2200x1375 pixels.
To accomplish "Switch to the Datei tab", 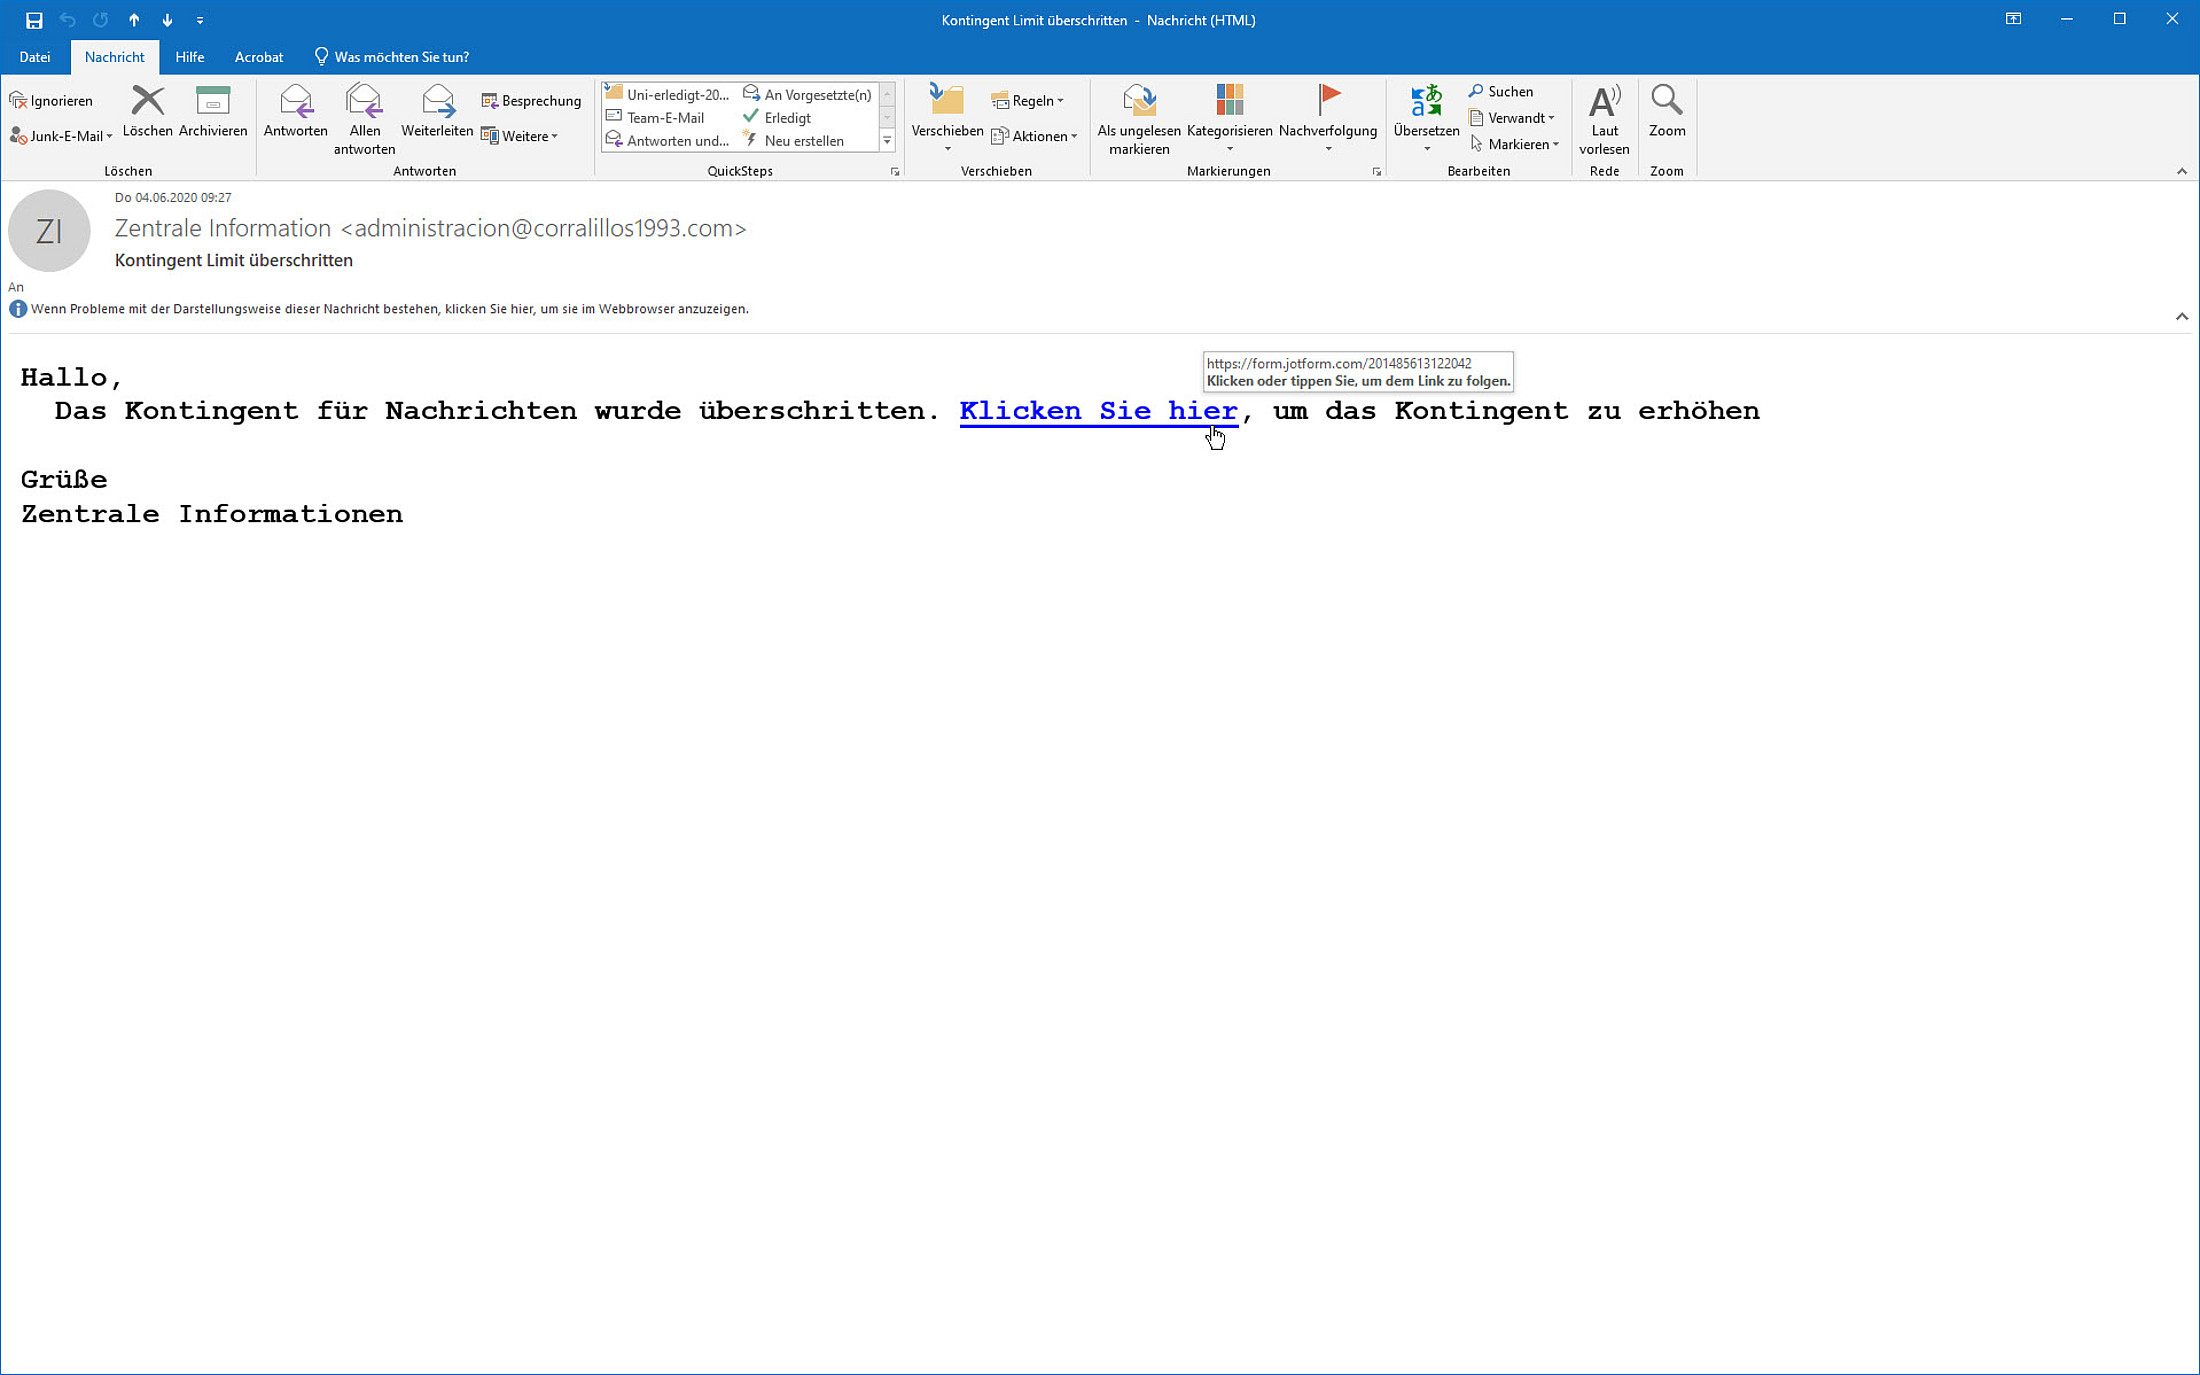I will coord(35,57).
